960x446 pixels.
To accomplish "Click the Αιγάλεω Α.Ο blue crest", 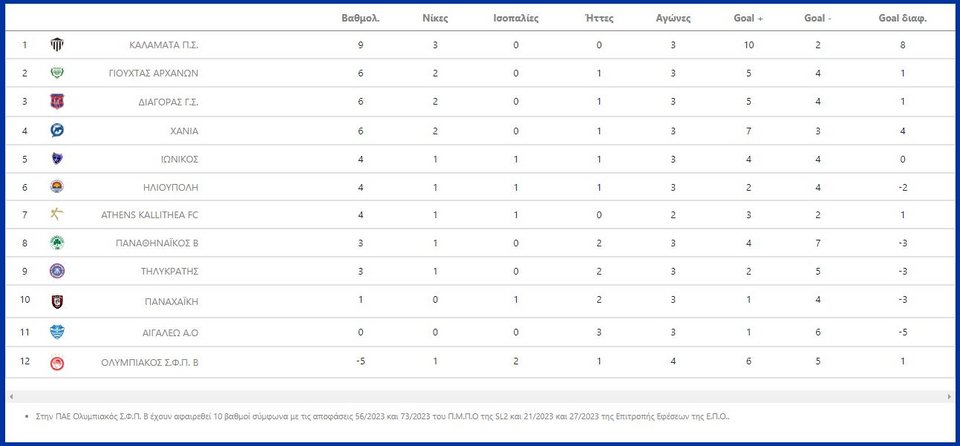I will (57, 332).
